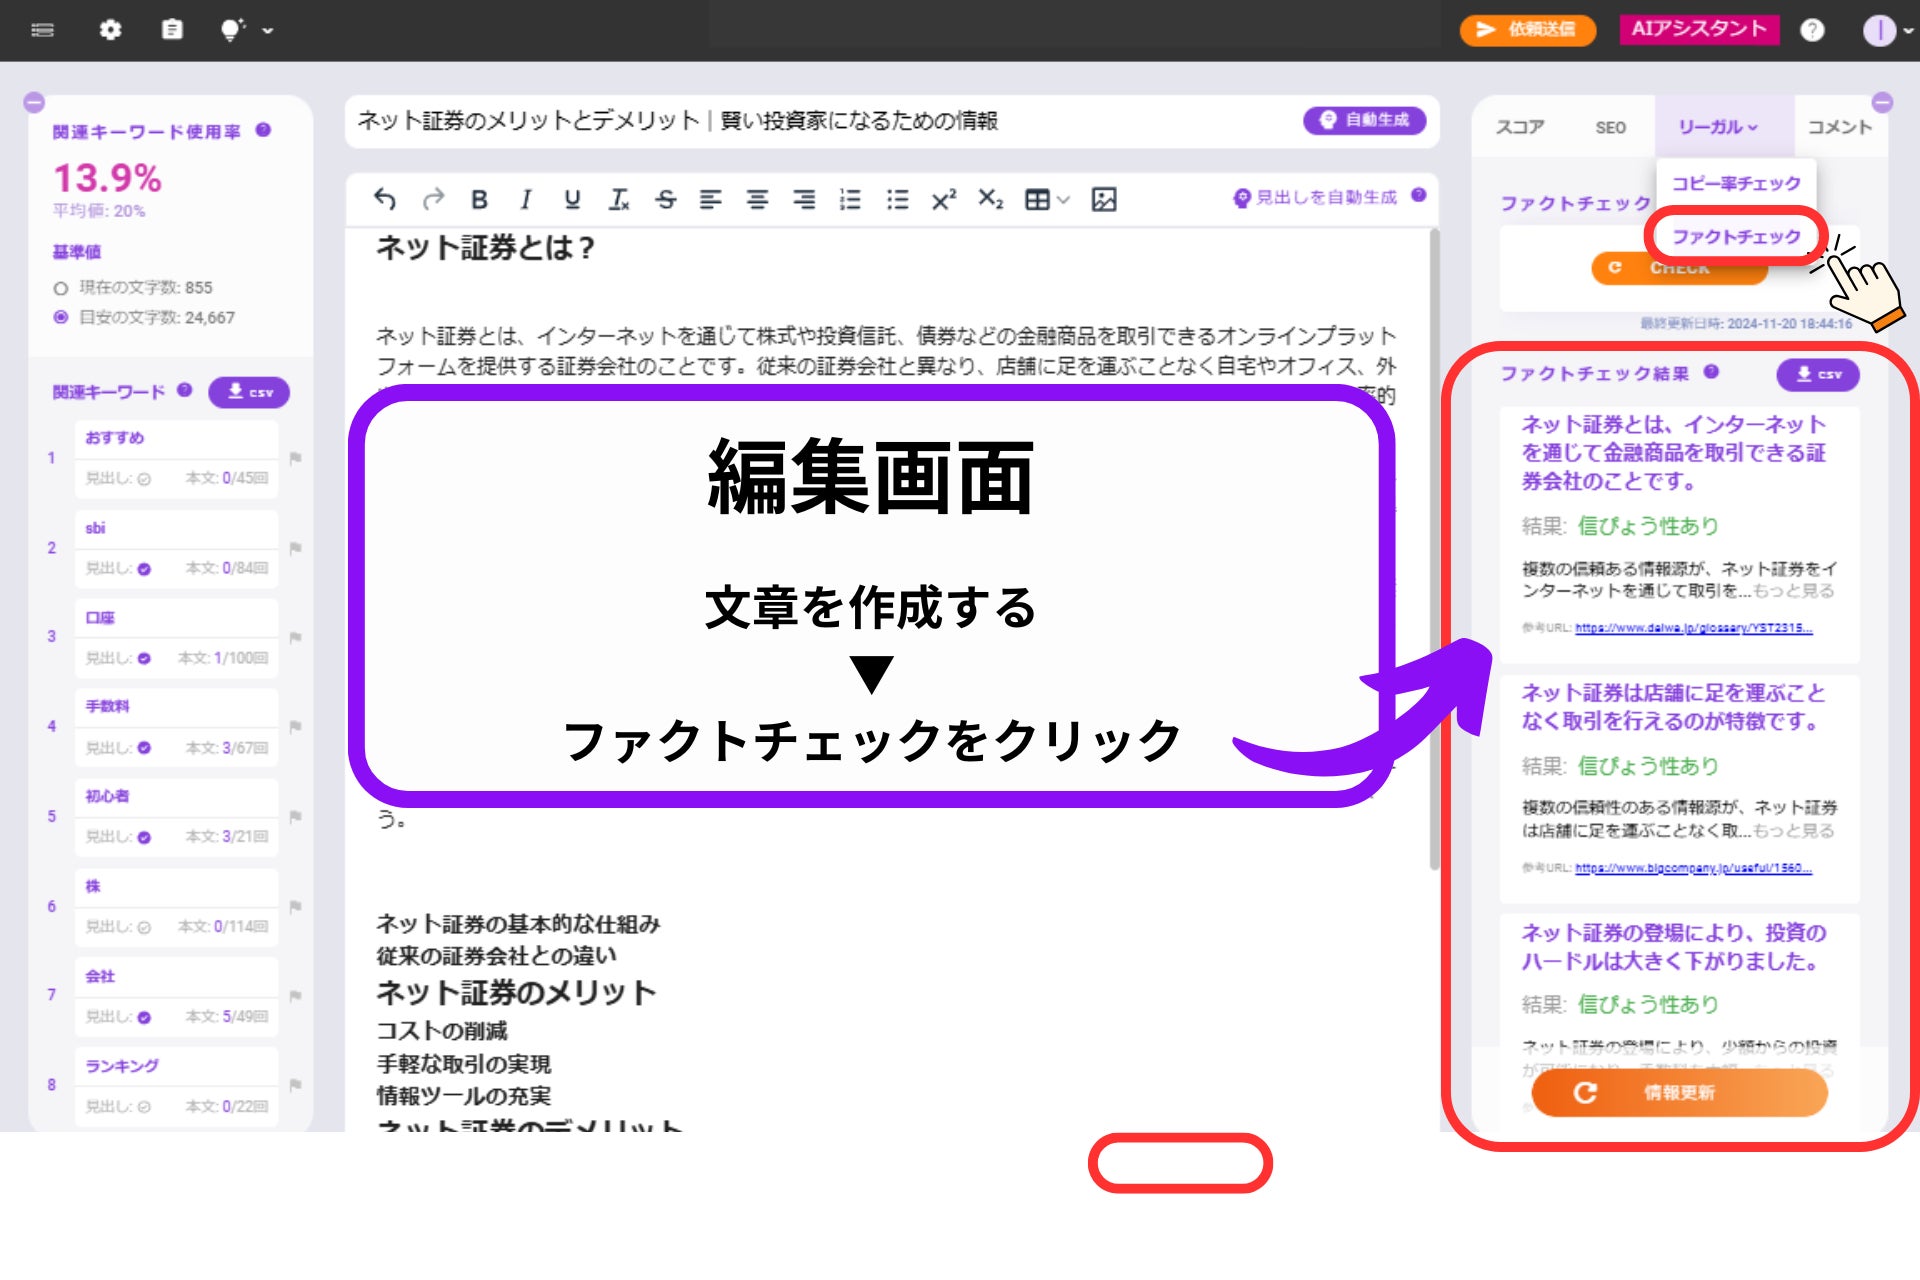Open settings gear in top bar

(x=110, y=30)
